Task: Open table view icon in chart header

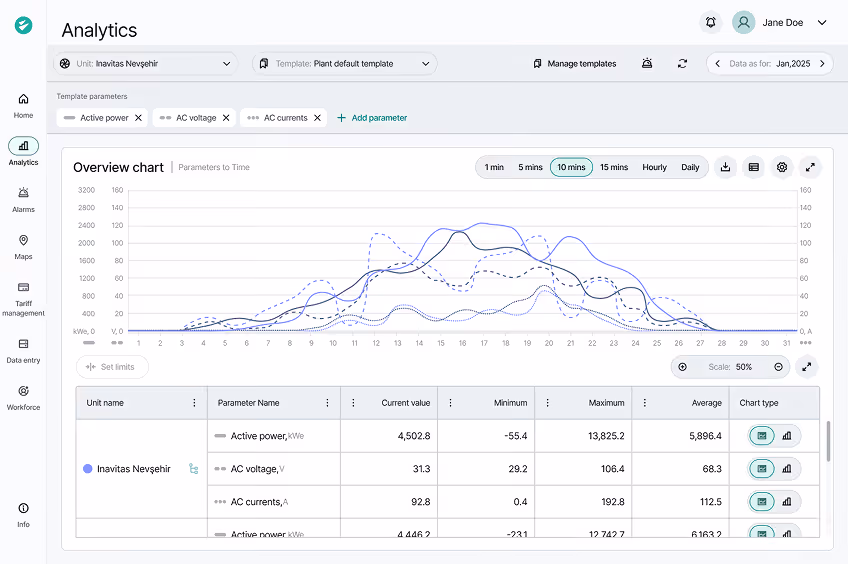Action: pos(754,167)
